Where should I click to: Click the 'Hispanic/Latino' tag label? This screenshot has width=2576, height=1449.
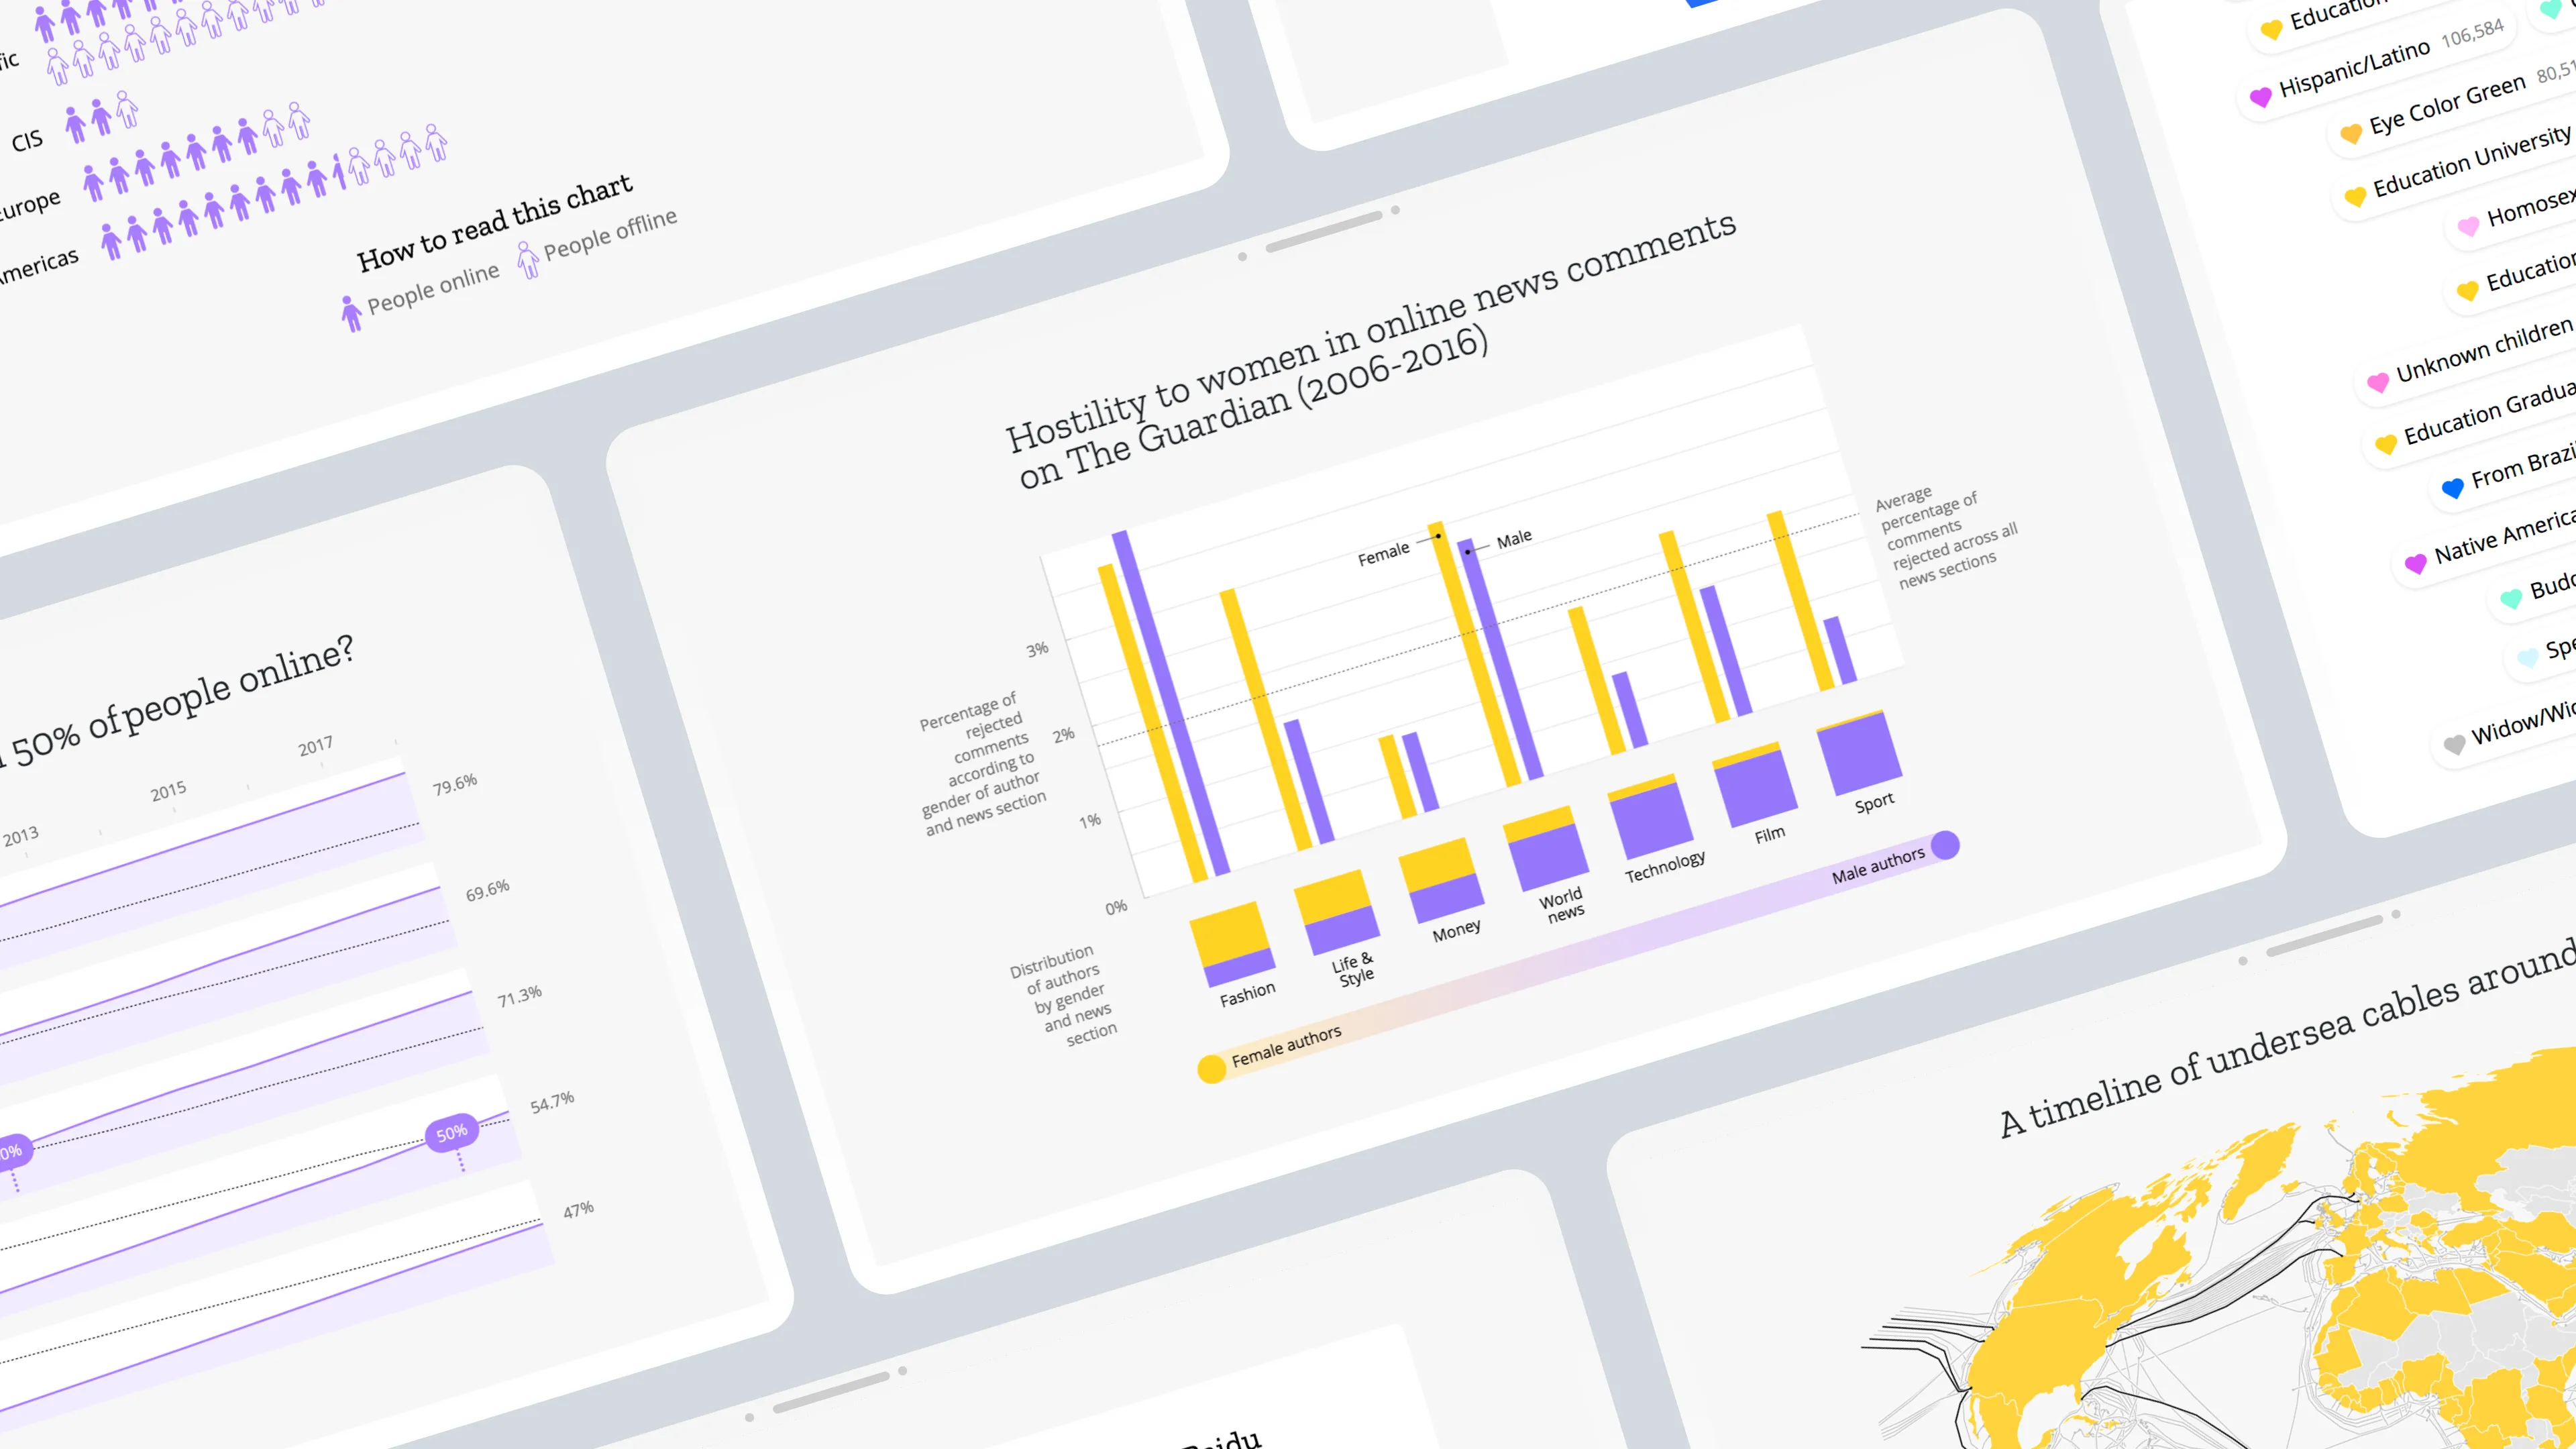click(x=2354, y=68)
